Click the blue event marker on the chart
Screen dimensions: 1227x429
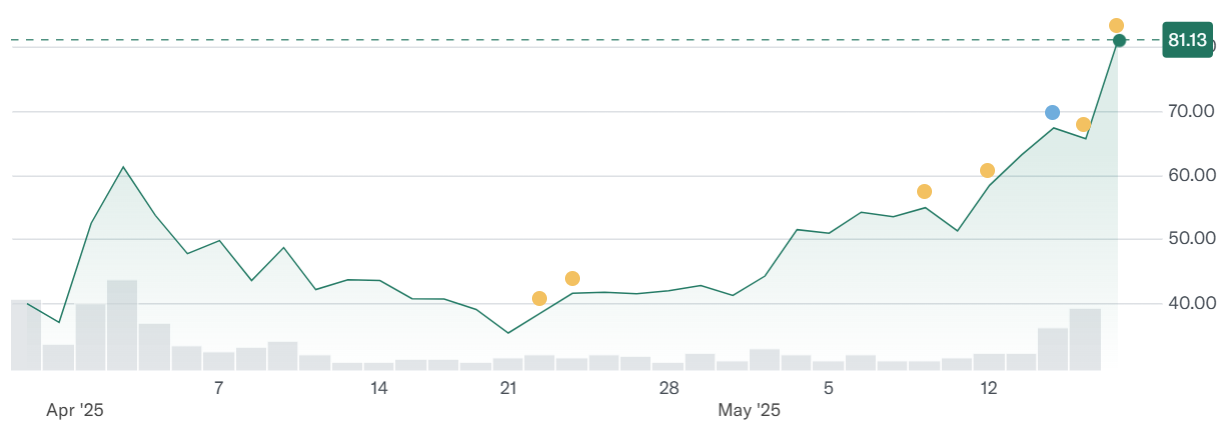coord(1052,112)
